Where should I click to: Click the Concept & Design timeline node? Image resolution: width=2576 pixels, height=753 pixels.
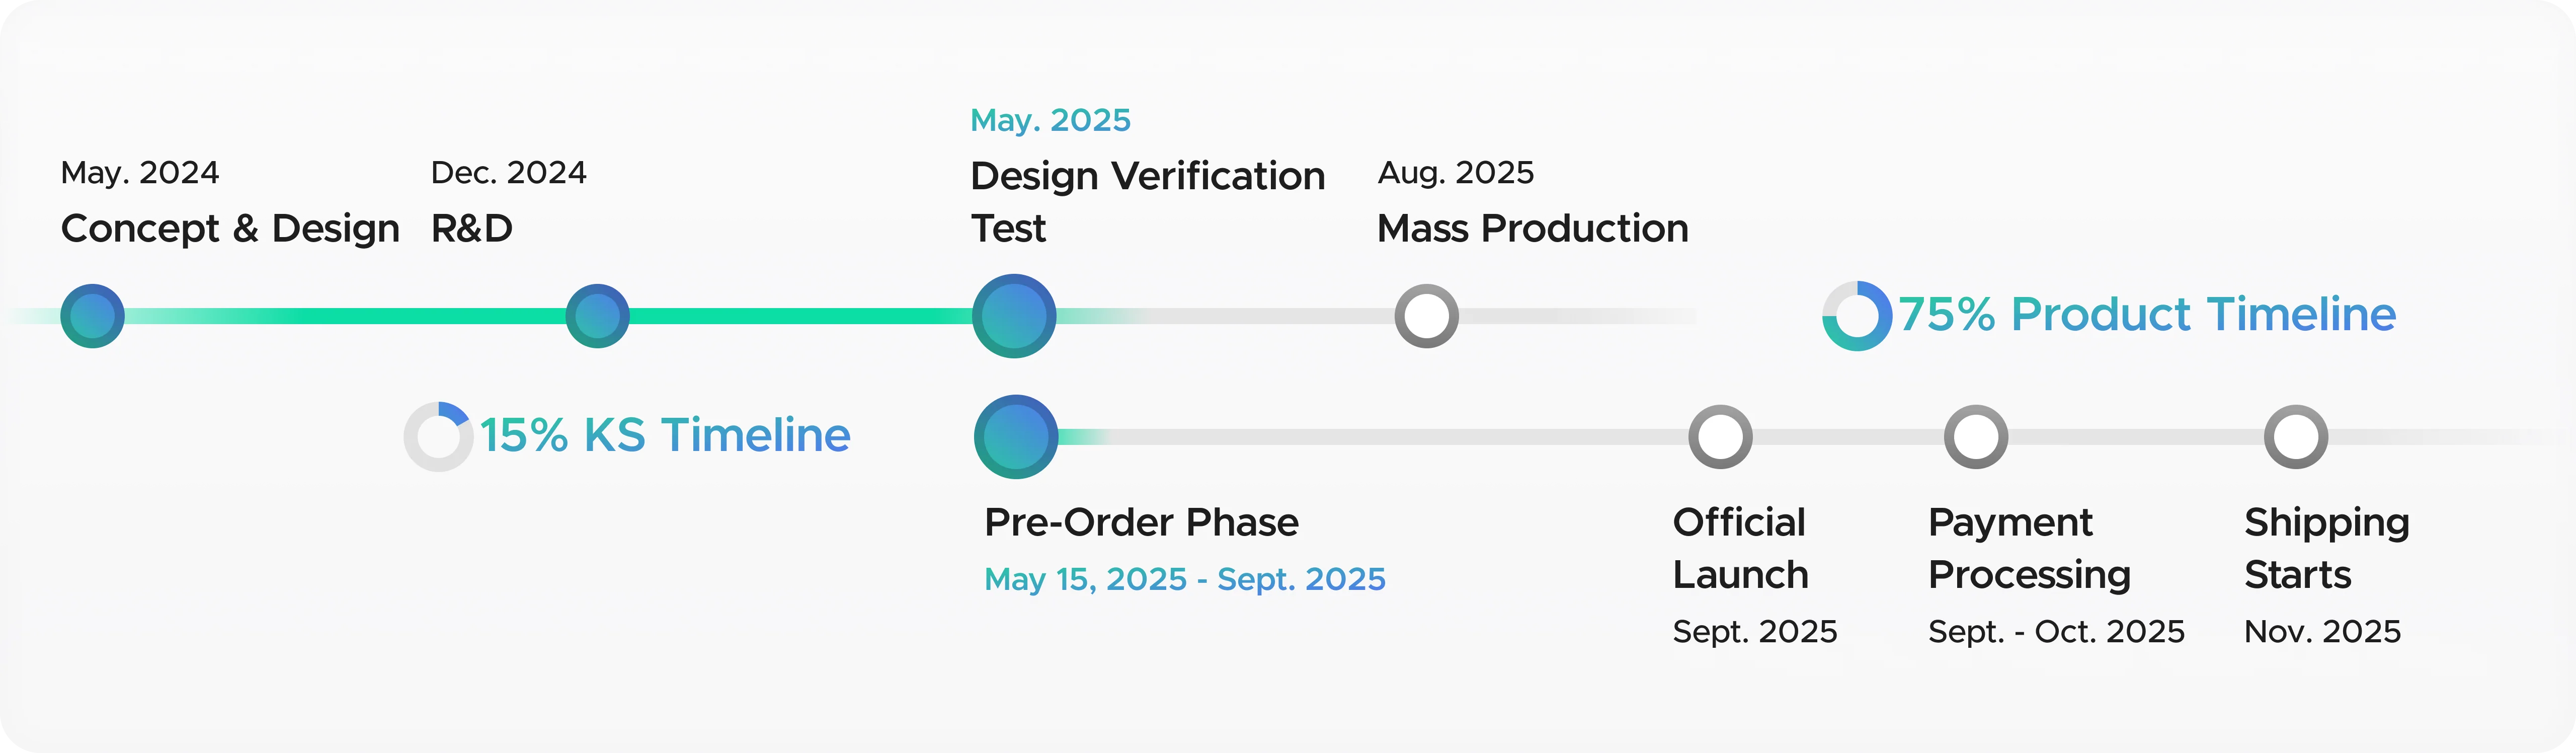(92, 316)
